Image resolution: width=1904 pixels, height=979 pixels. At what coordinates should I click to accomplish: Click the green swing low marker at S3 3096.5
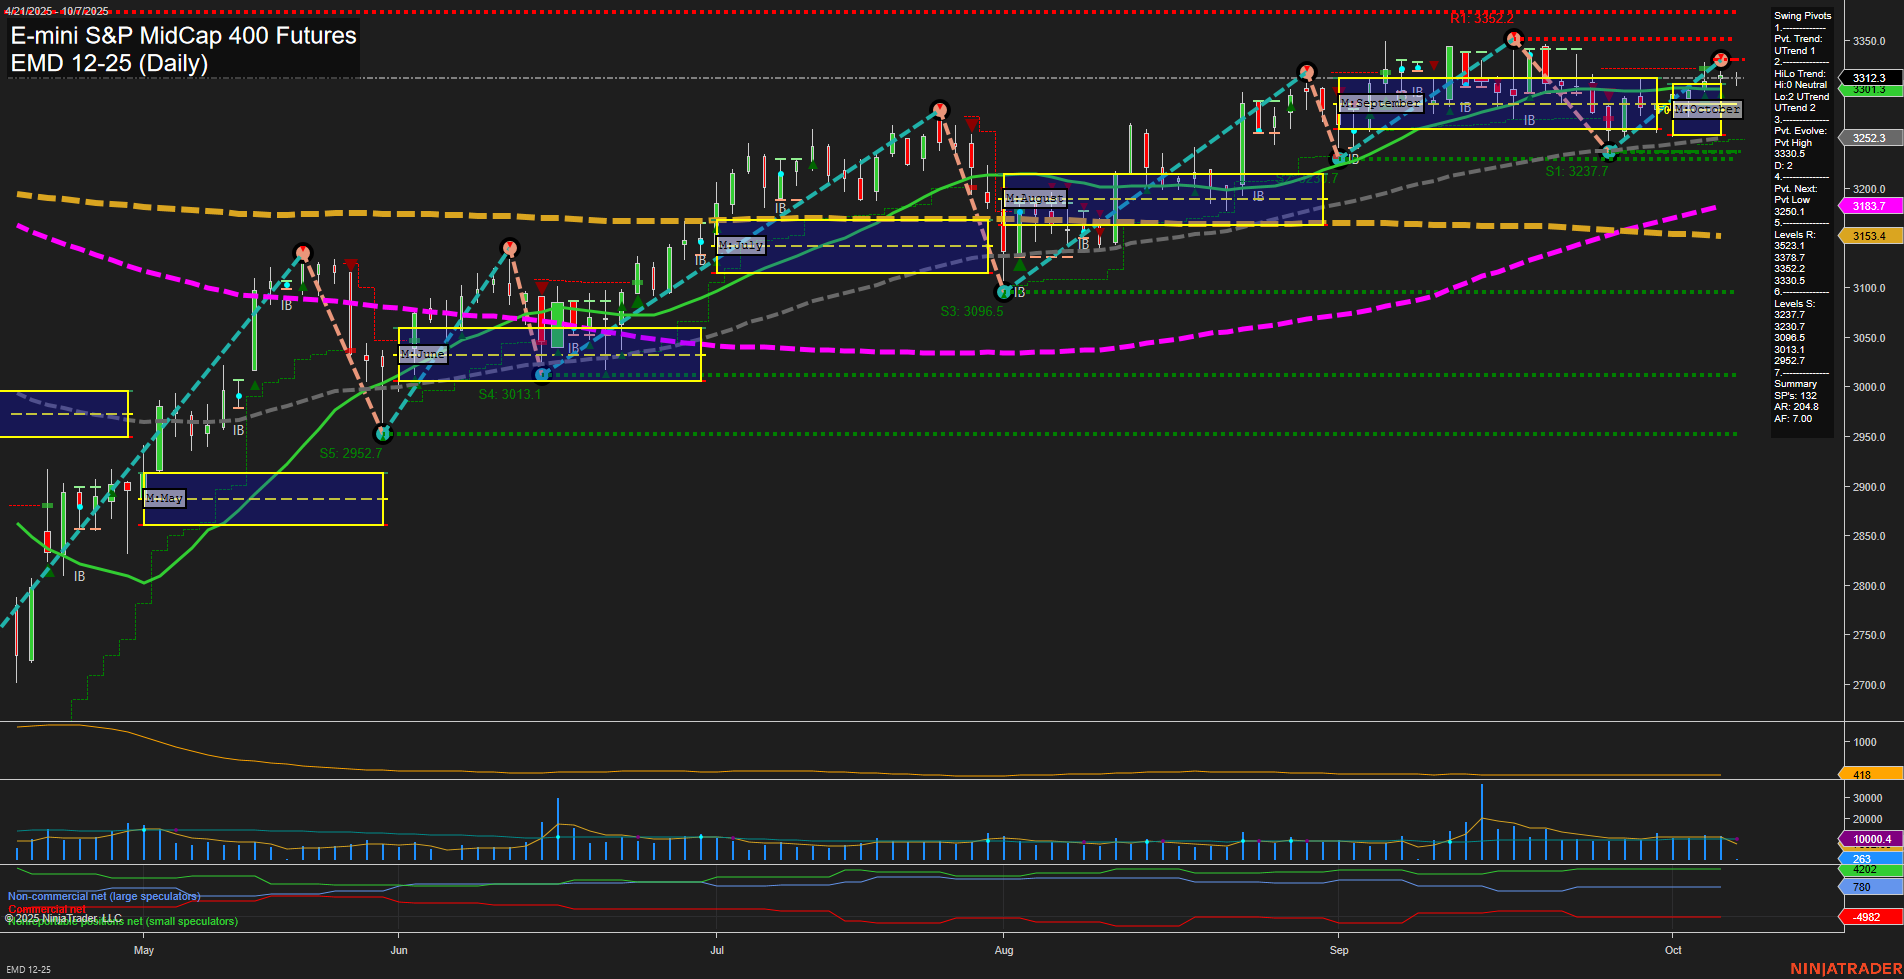pos(1003,292)
